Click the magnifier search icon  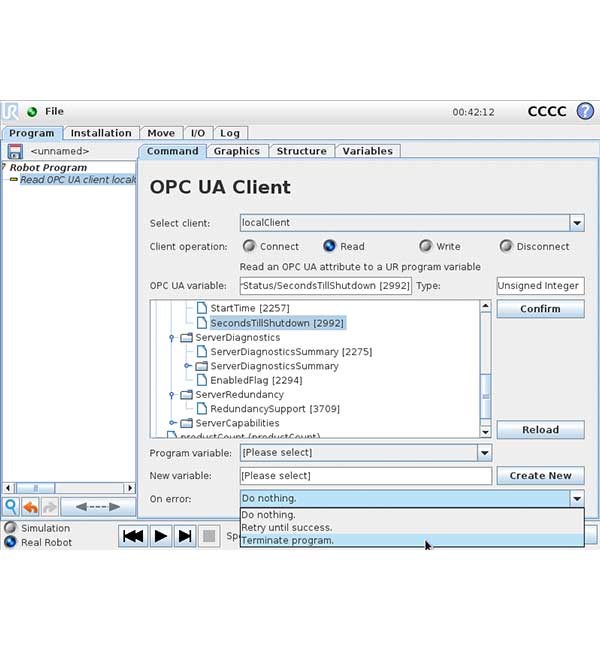11,507
